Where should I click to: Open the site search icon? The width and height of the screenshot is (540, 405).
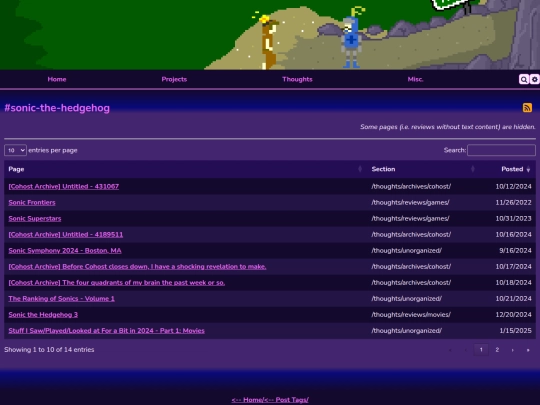[x=523, y=79]
